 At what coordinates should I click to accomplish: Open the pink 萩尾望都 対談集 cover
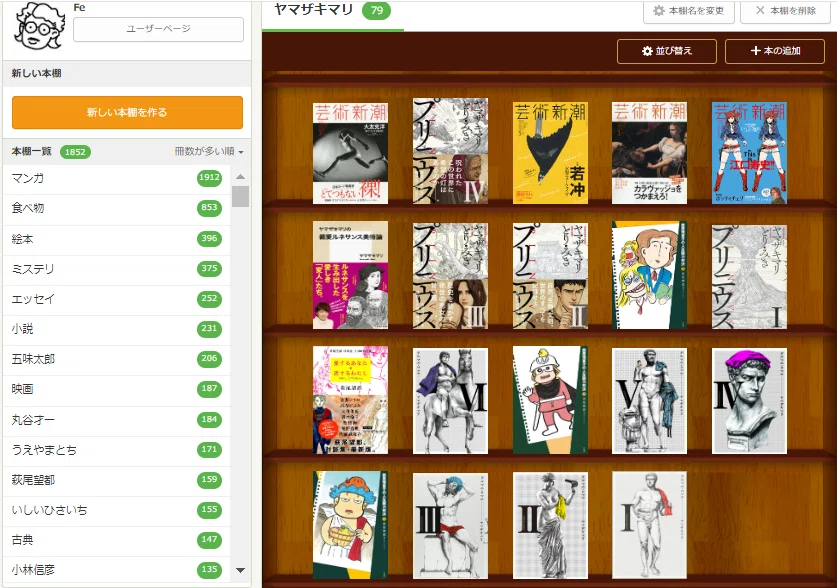tap(350, 400)
